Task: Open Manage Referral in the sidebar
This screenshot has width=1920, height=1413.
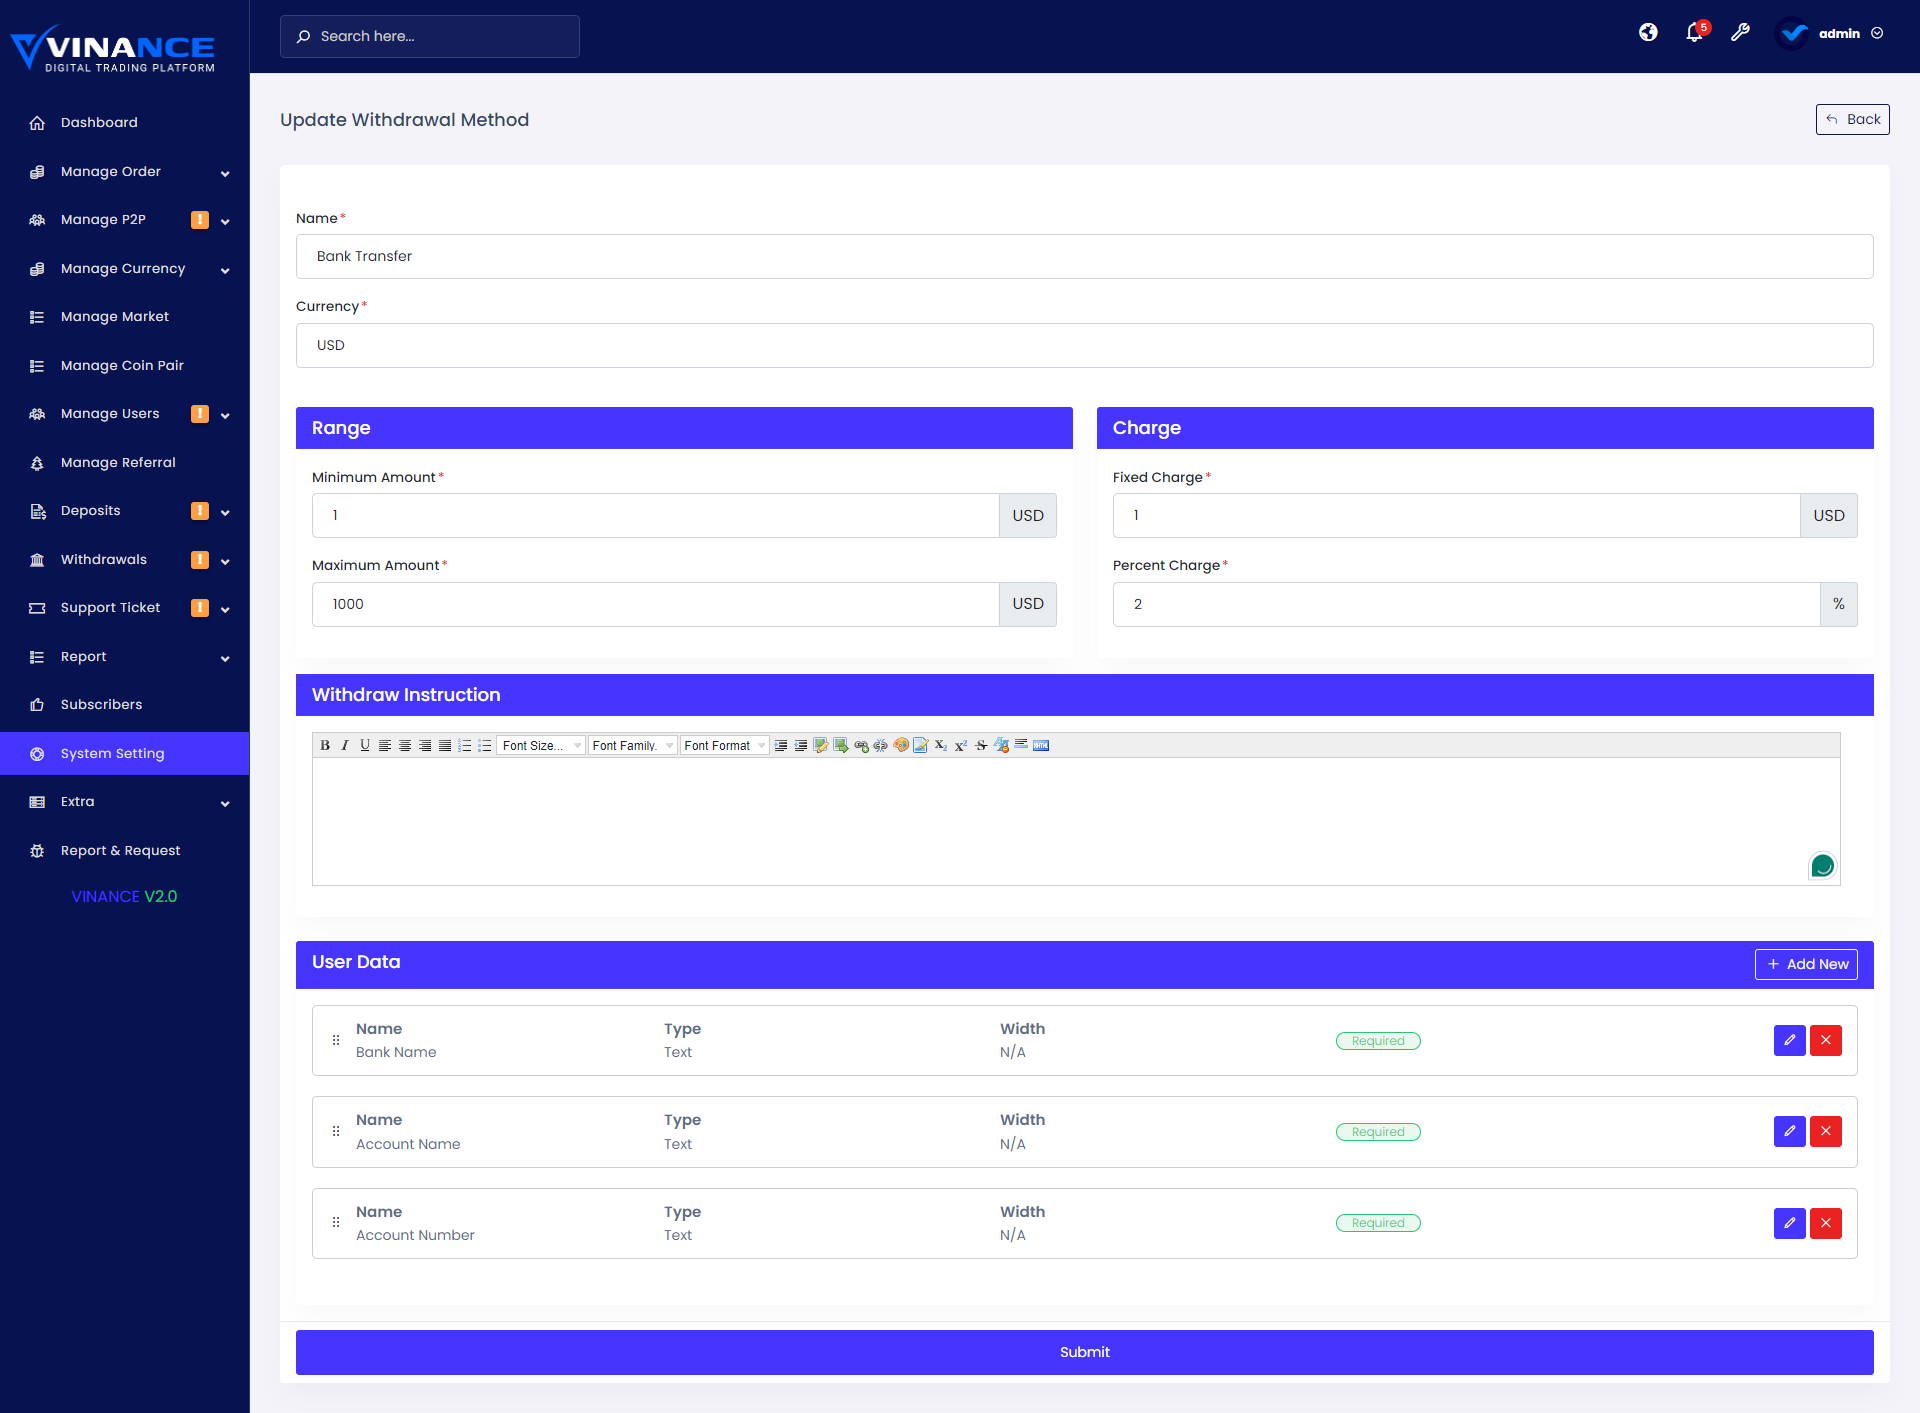Action: [x=125, y=463]
